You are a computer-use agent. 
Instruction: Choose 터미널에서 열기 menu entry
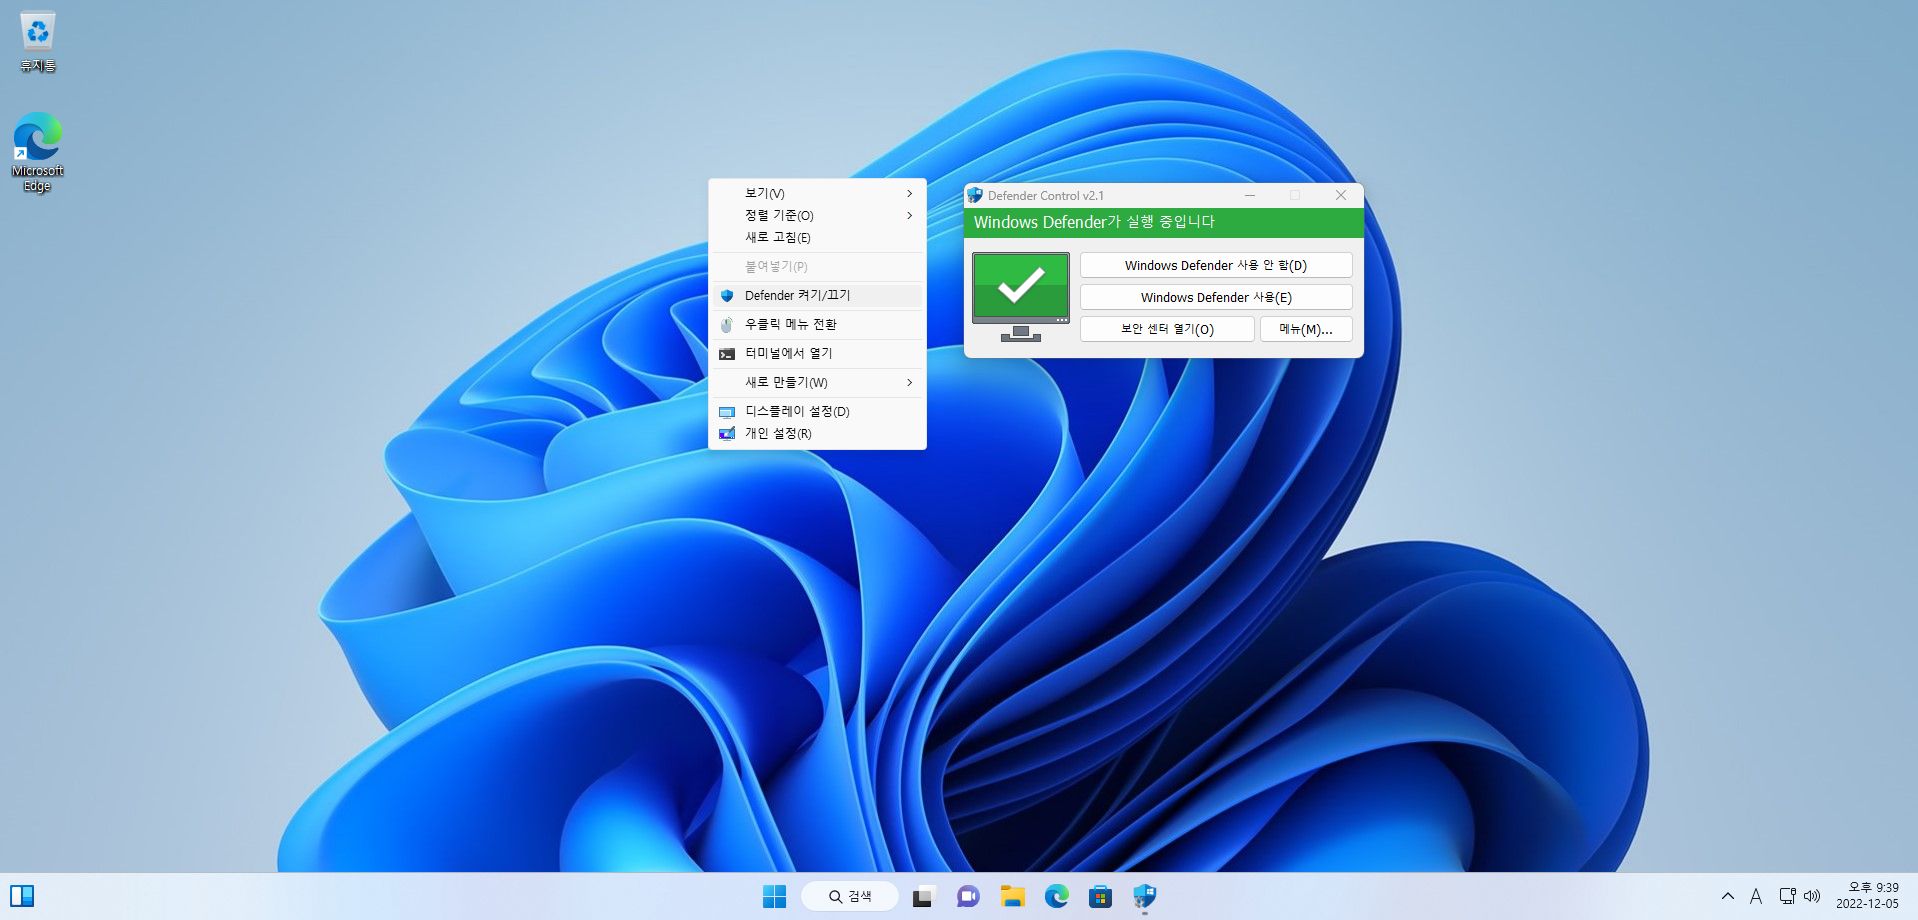pos(817,354)
